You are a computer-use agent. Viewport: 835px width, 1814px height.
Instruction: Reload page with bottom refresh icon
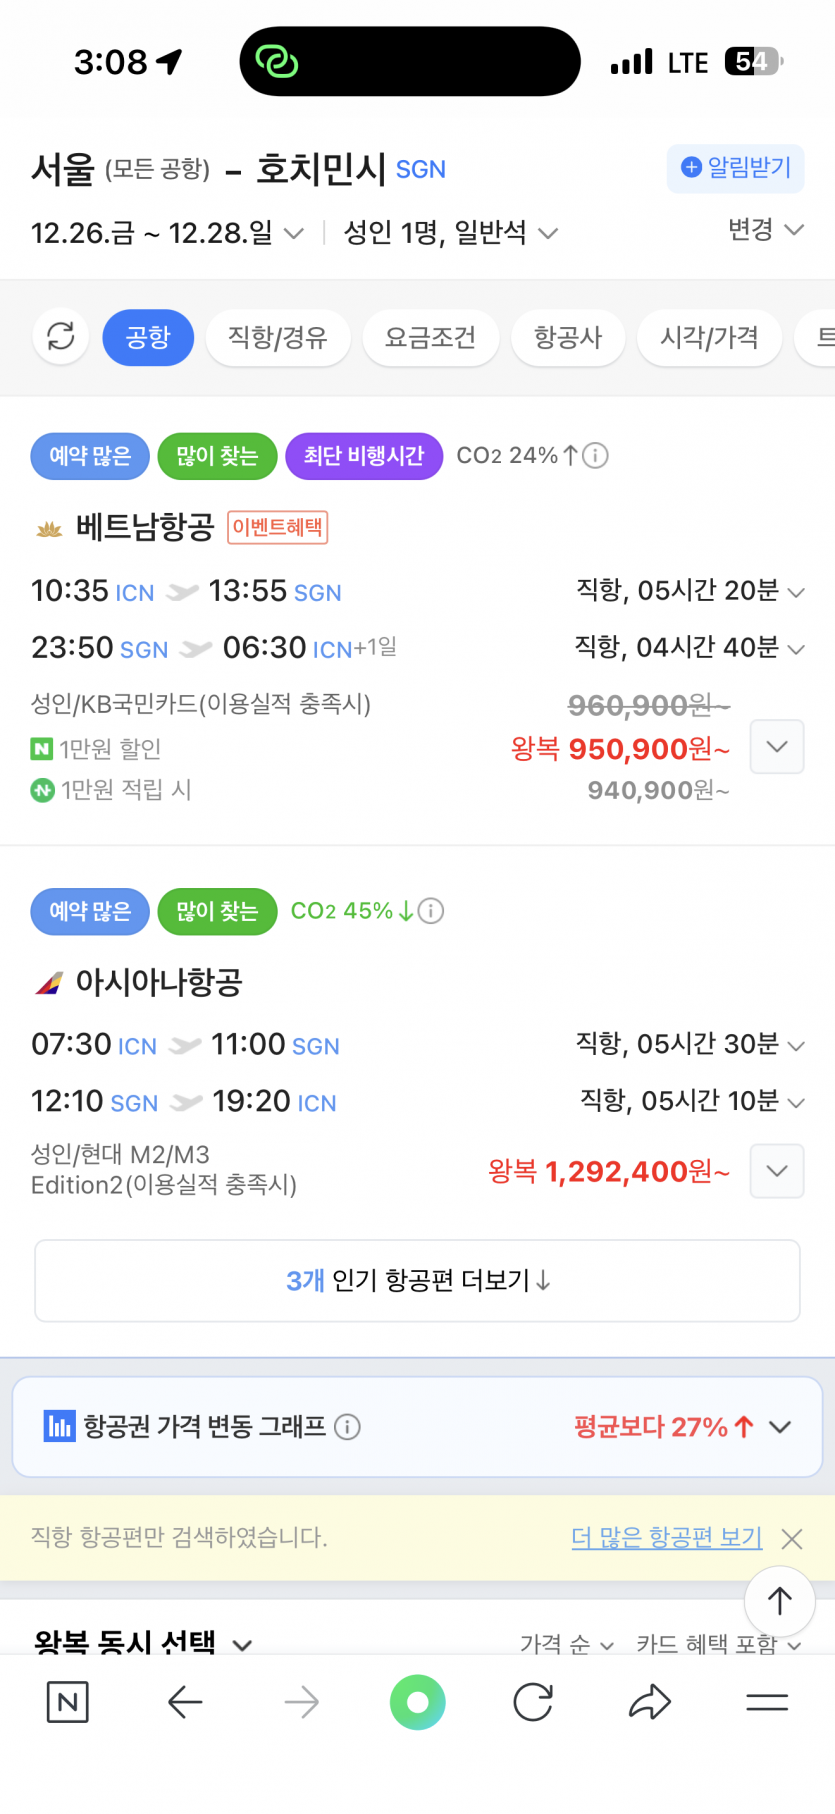point(533,1702)
